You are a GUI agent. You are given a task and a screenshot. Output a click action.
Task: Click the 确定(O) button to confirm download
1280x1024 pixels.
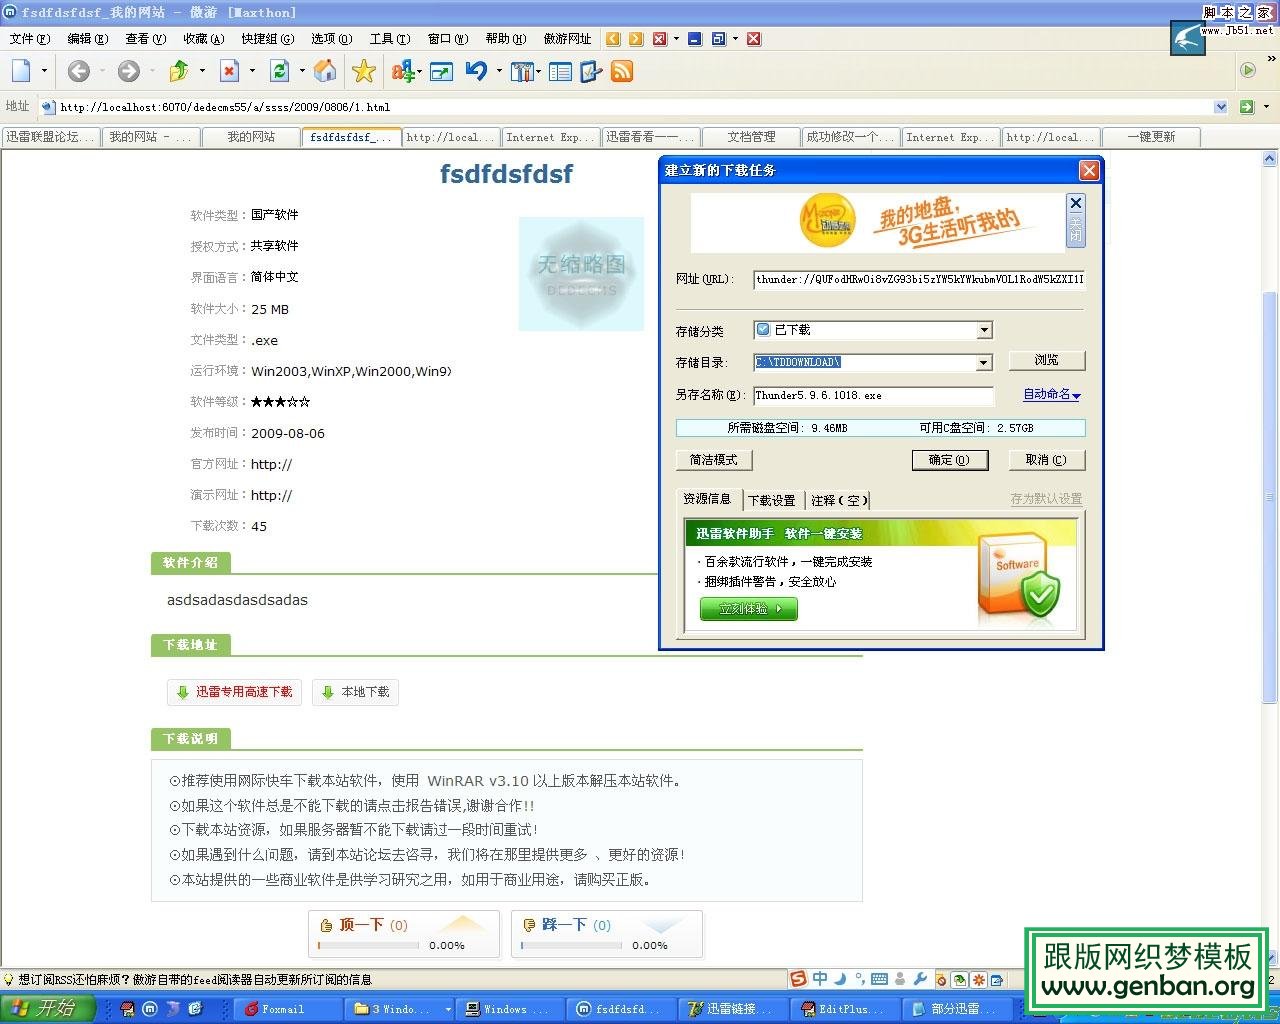(x=949, y=460)
